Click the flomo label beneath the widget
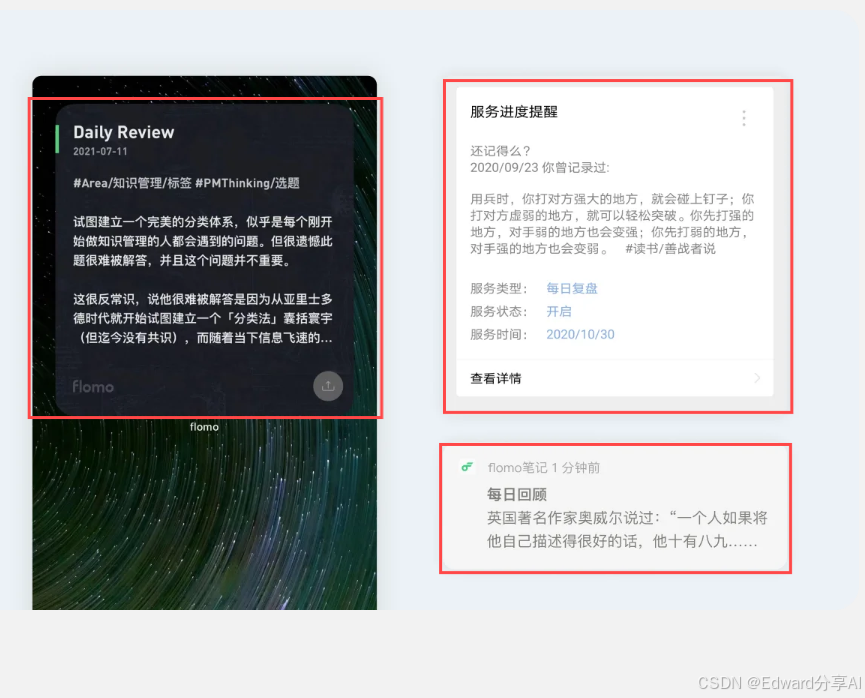The width and height of the screenshot is (865, 698). 204,427
